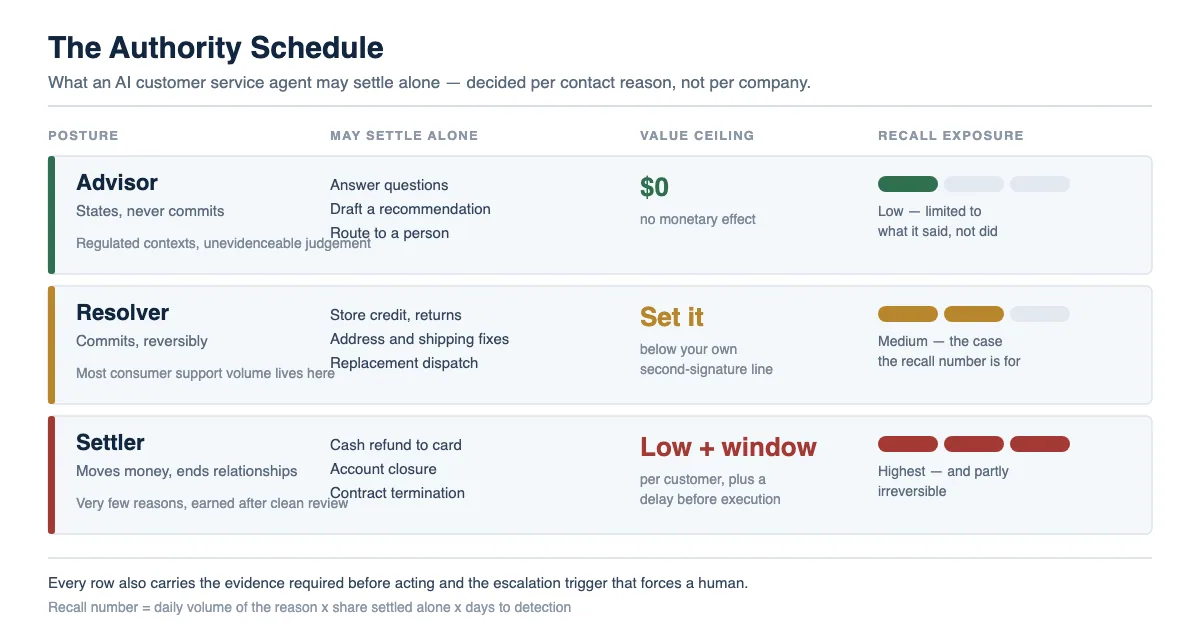The width and height of the screenshot is (1200, 630).
Task: Click 'Cash refund to card' item
Action: [x=396, y=445]
